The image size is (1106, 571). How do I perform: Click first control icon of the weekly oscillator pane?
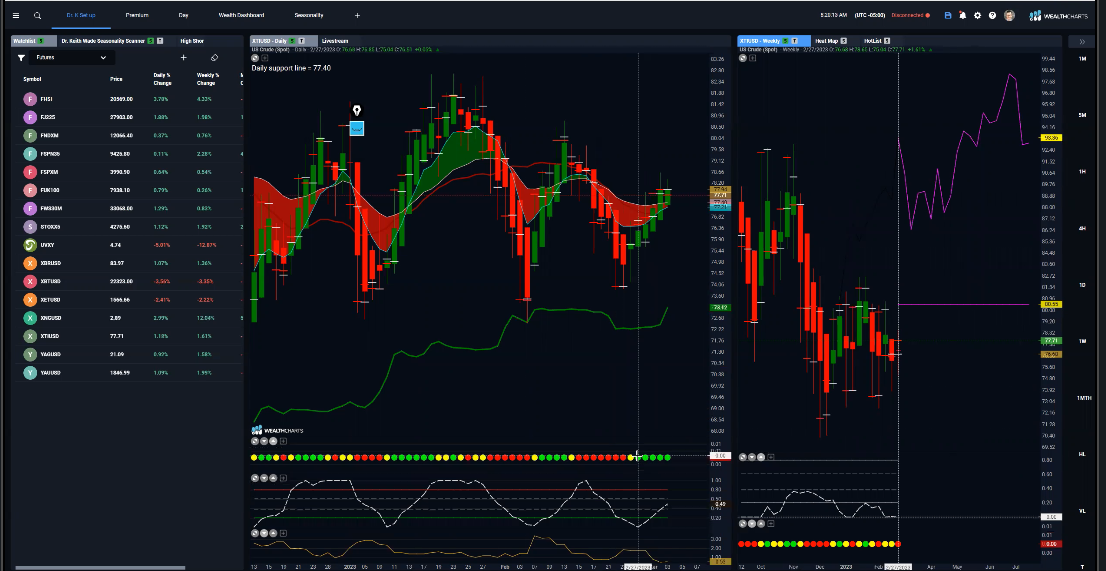pos(742,457)
